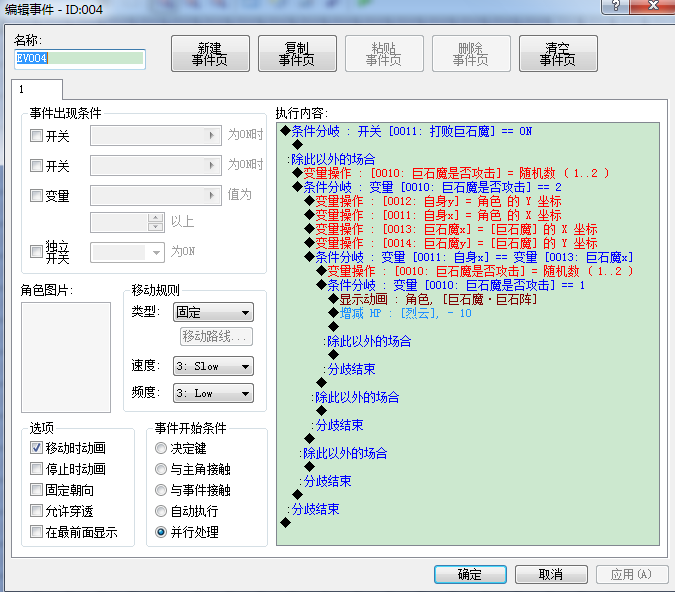Open the 类型 dropdown showing 固定
The height and width of the screenshot is (592, 675).
pyautogui.click(x=213, y=312)
